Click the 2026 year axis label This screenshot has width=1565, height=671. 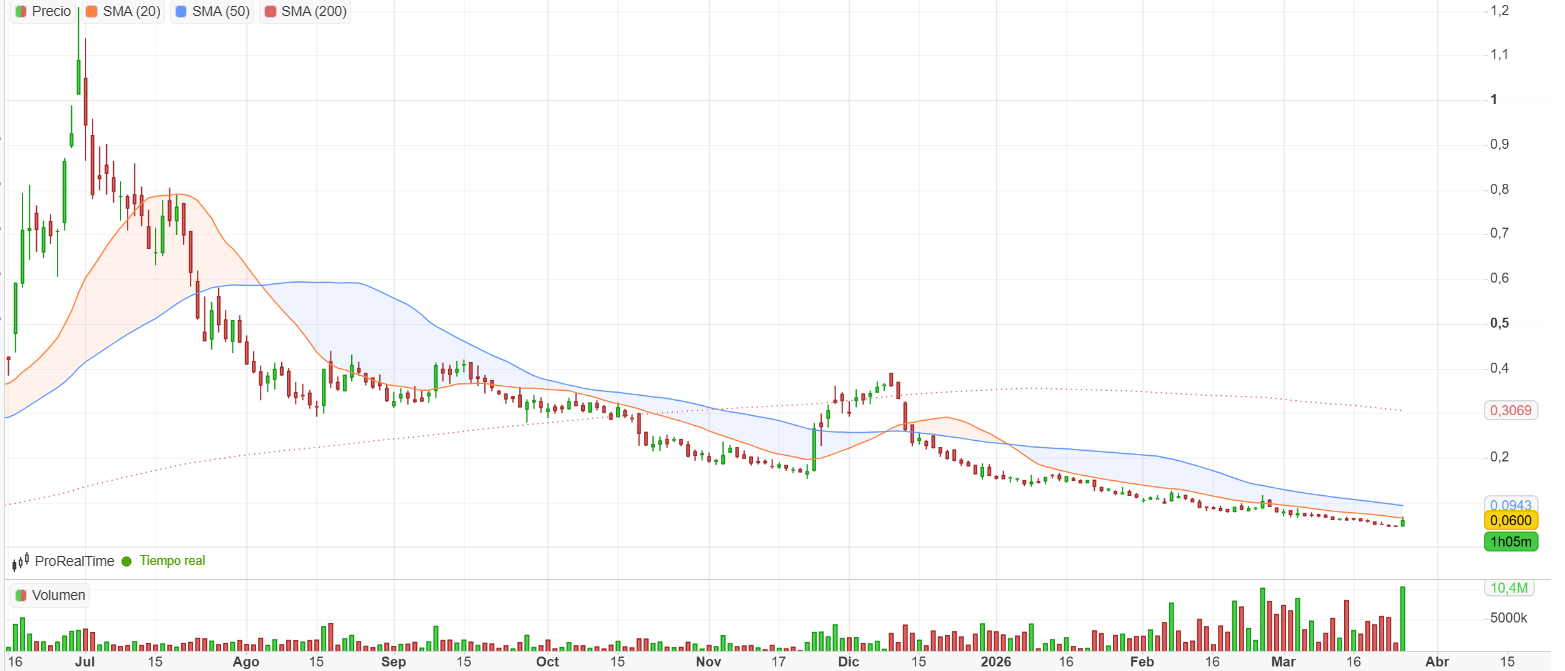pyautogui.click(x=996, y=662)
